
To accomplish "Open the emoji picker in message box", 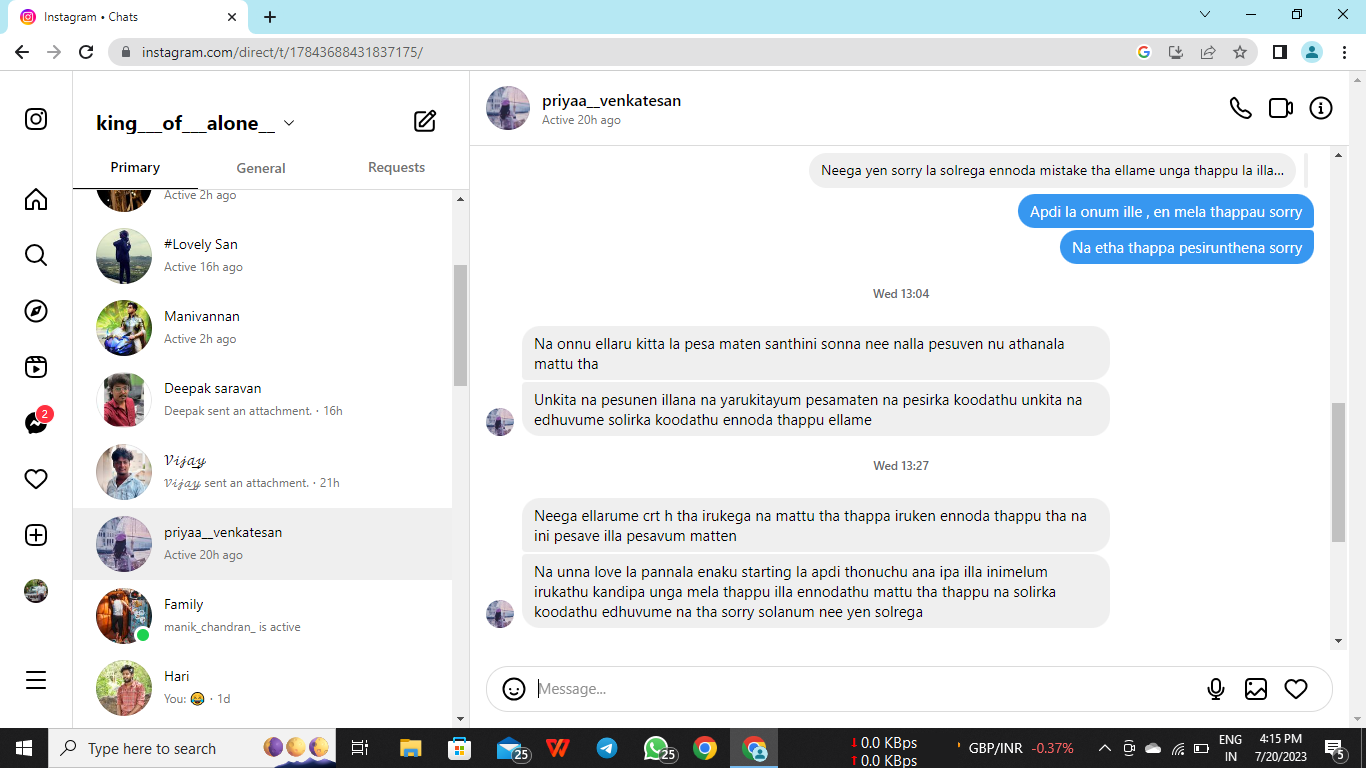I will click(514, 689).
